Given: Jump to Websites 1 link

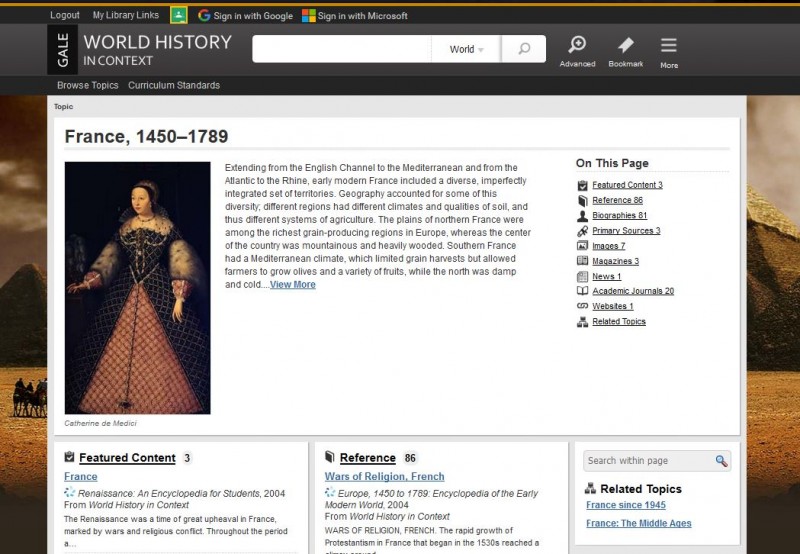Looking at the screenshot, I should pyautogui.click(x=613, y=306).
